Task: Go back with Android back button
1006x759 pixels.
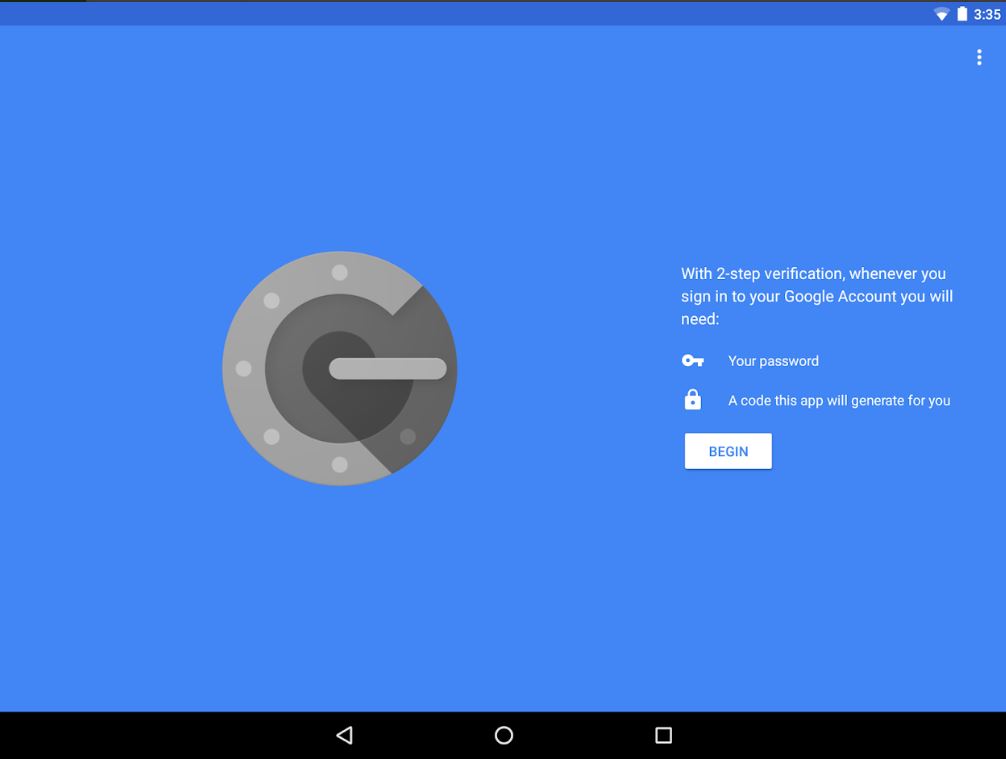Action: [x=345, y=735]
